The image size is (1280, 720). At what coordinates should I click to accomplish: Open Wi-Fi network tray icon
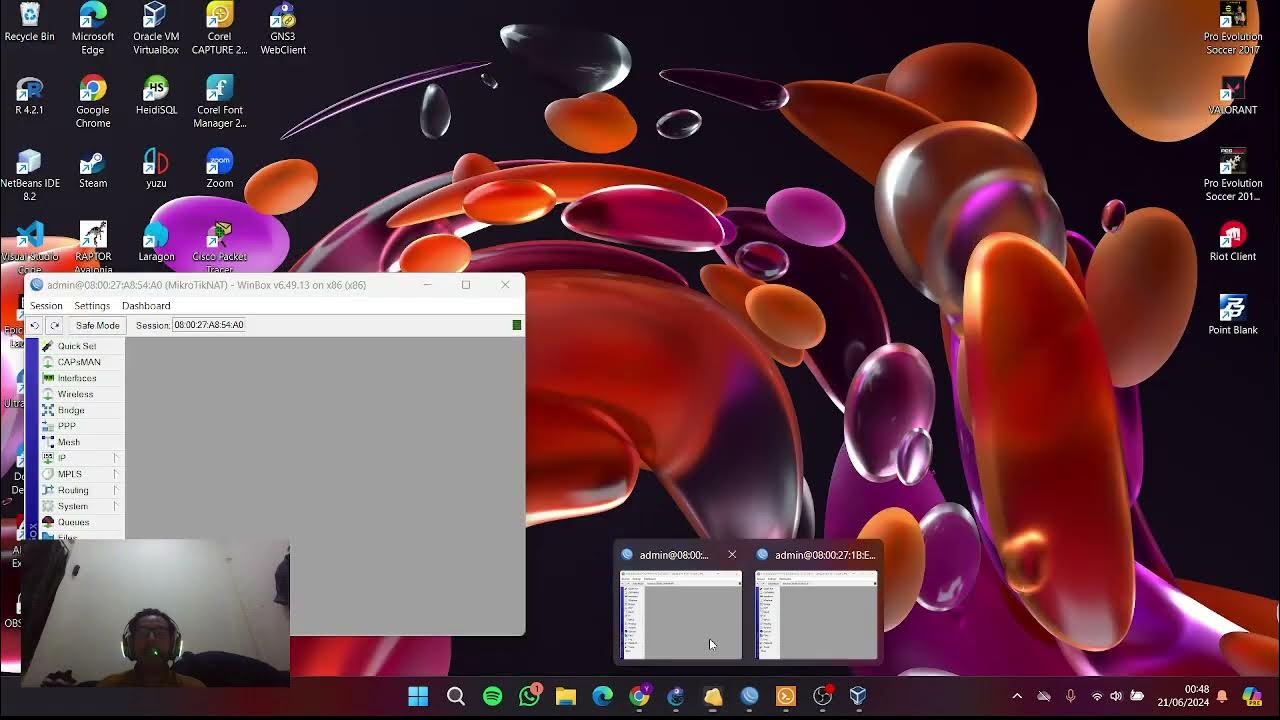point(1097,696)
